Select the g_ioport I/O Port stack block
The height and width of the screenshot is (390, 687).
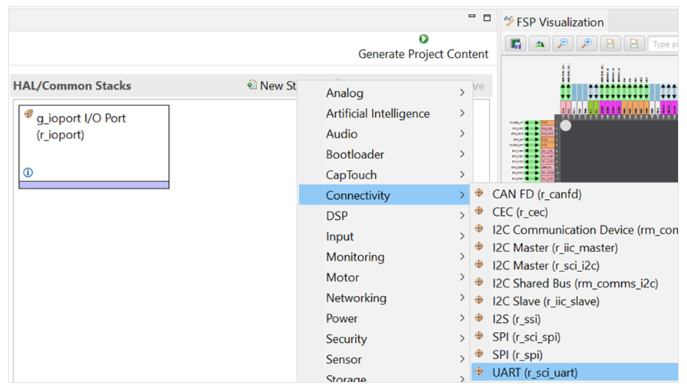[94, 147]
